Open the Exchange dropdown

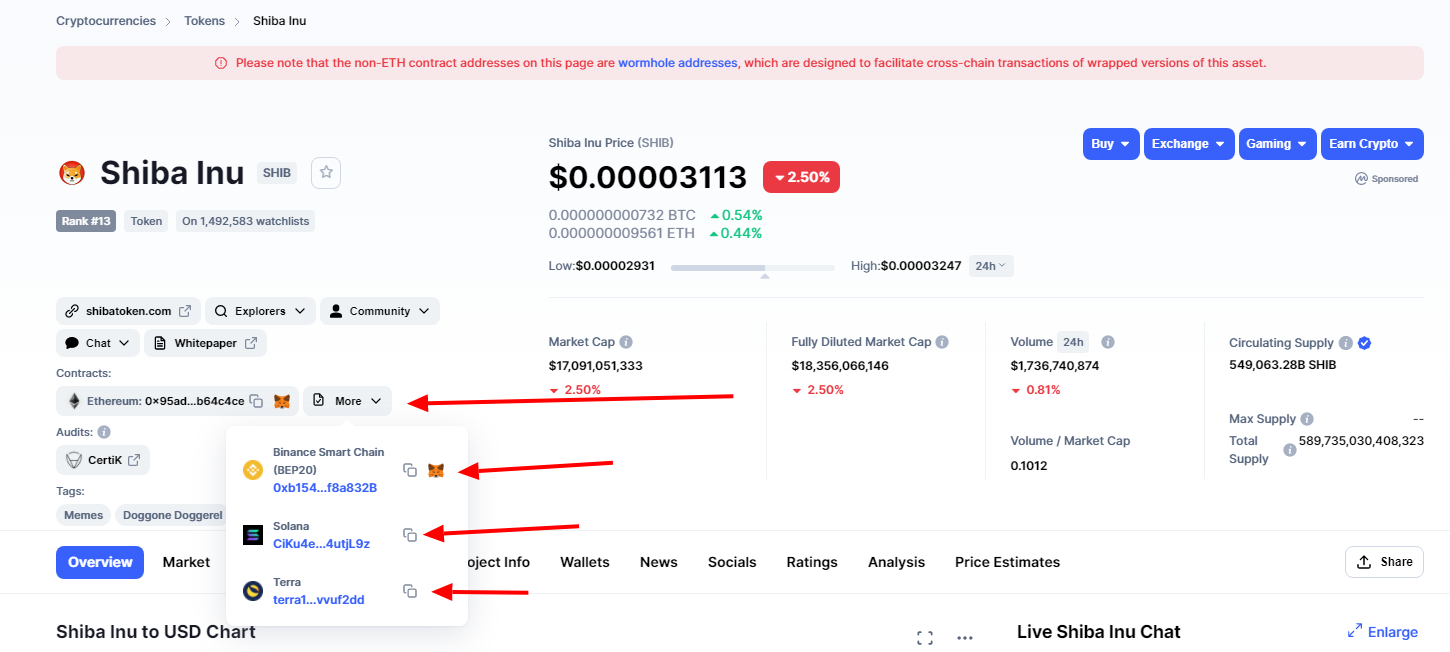point(1190,144)
